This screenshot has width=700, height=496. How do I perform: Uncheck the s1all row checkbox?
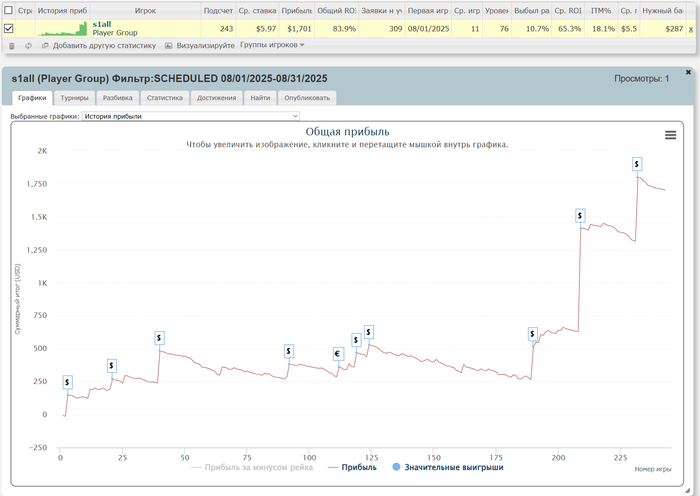8,29
